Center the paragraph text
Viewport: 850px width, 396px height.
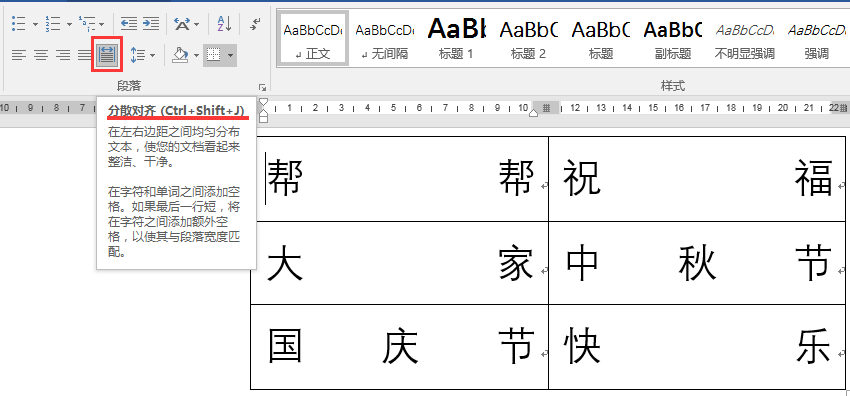tap(41, 55)
